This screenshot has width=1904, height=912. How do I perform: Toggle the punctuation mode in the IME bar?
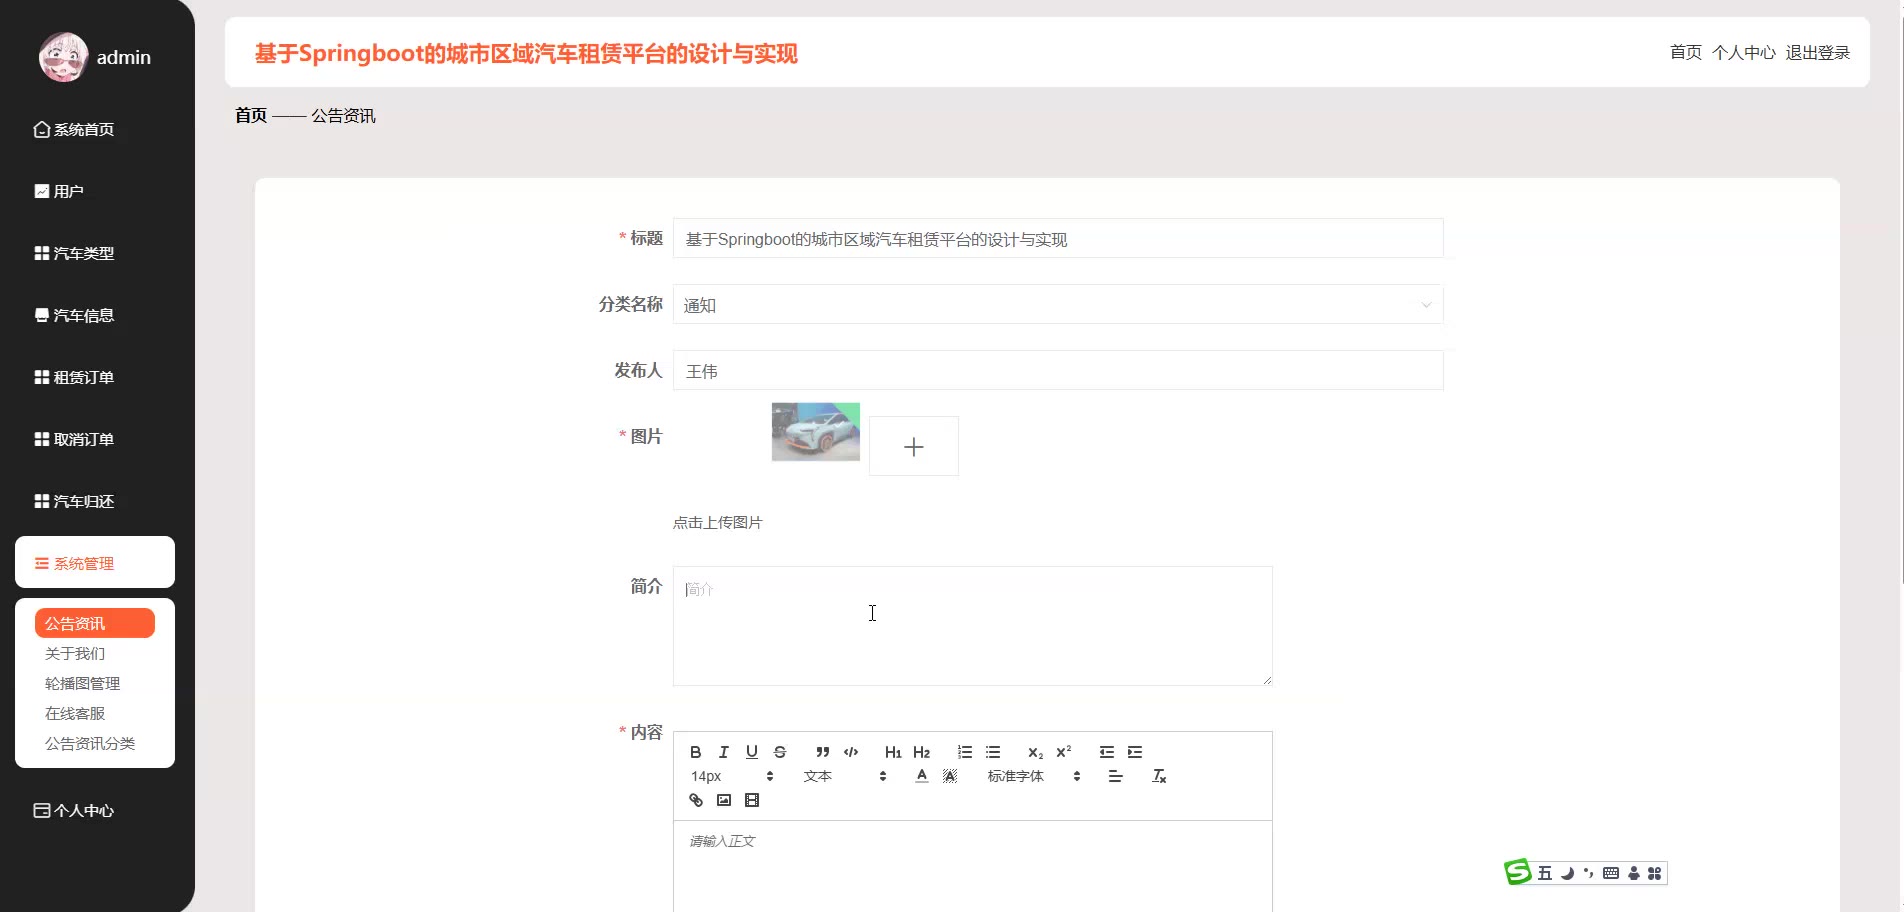pos(1589,873)
